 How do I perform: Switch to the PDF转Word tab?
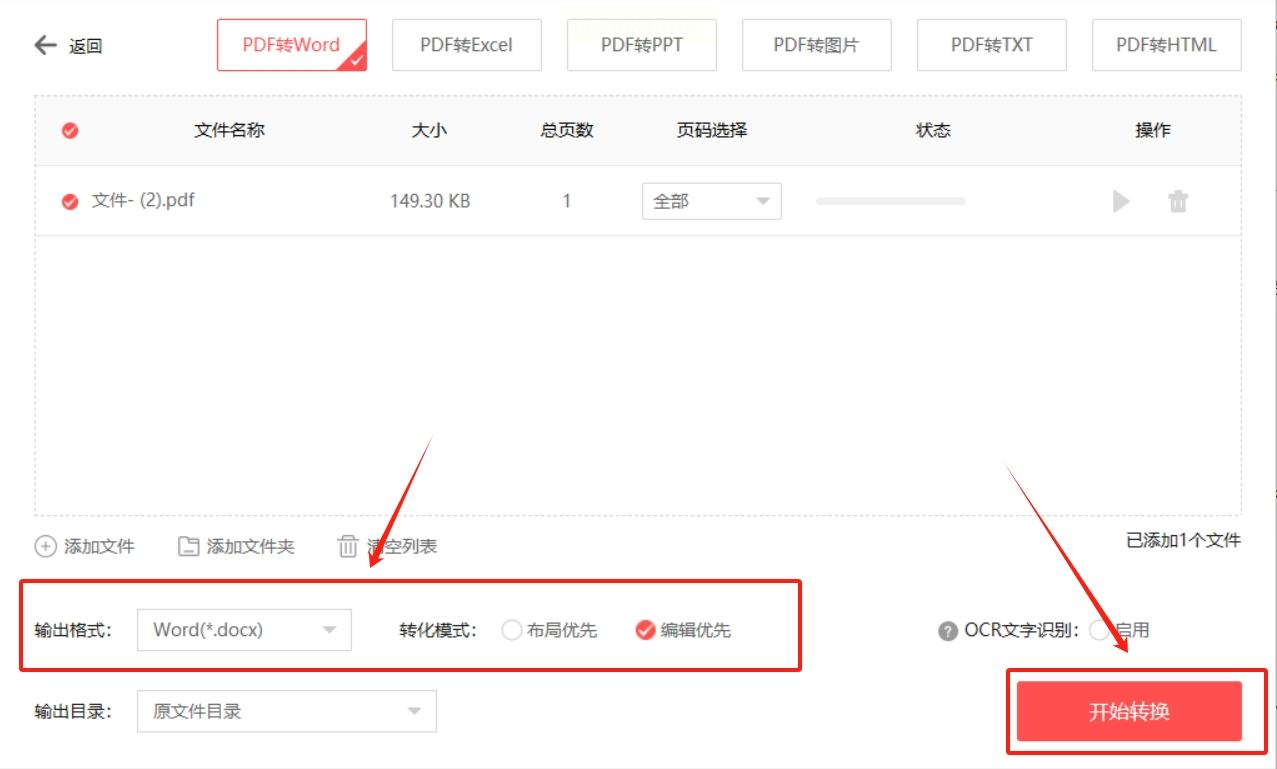291,45
